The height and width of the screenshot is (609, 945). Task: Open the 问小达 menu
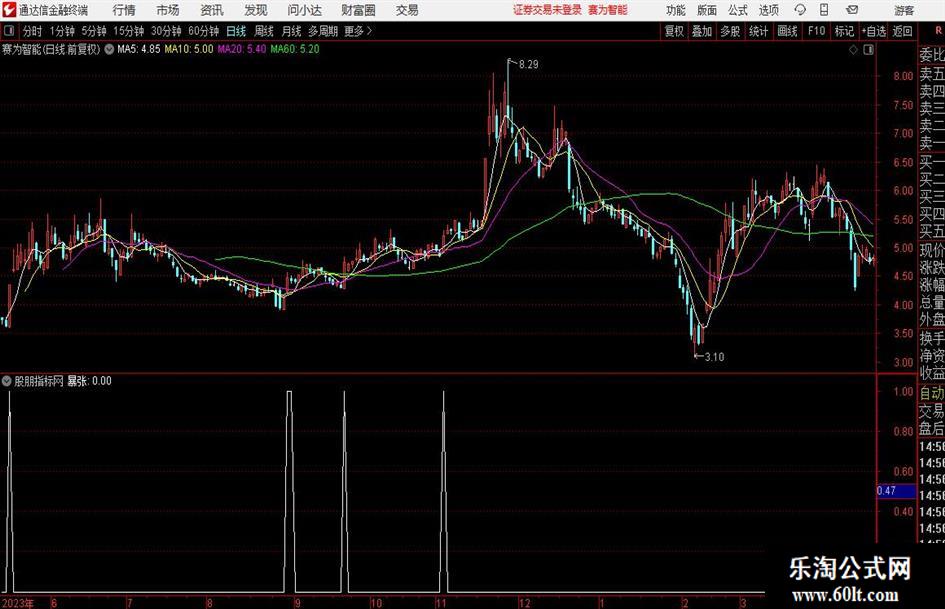tap(304, 10)
